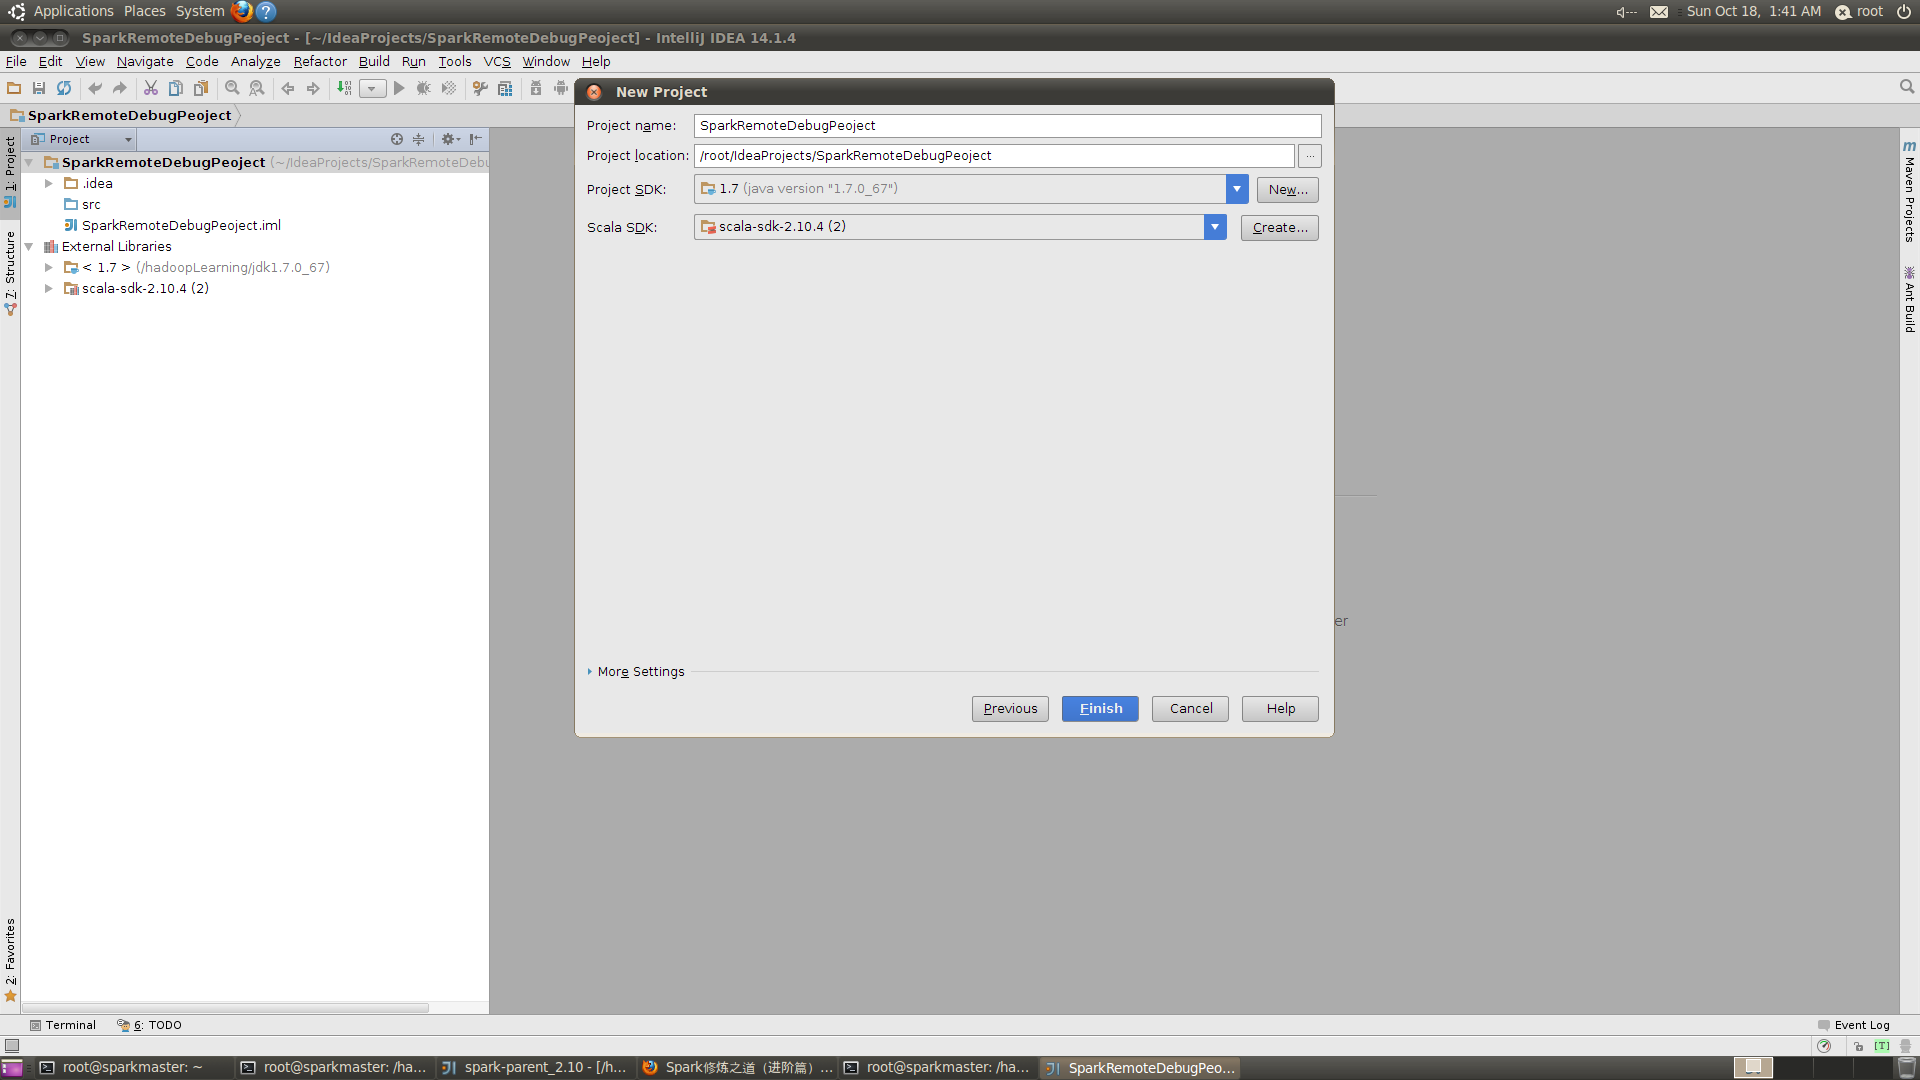This screenshot has height=1080, width=1920.
Task: Click the Undo toolbar icon
Action: click(95, 88)
